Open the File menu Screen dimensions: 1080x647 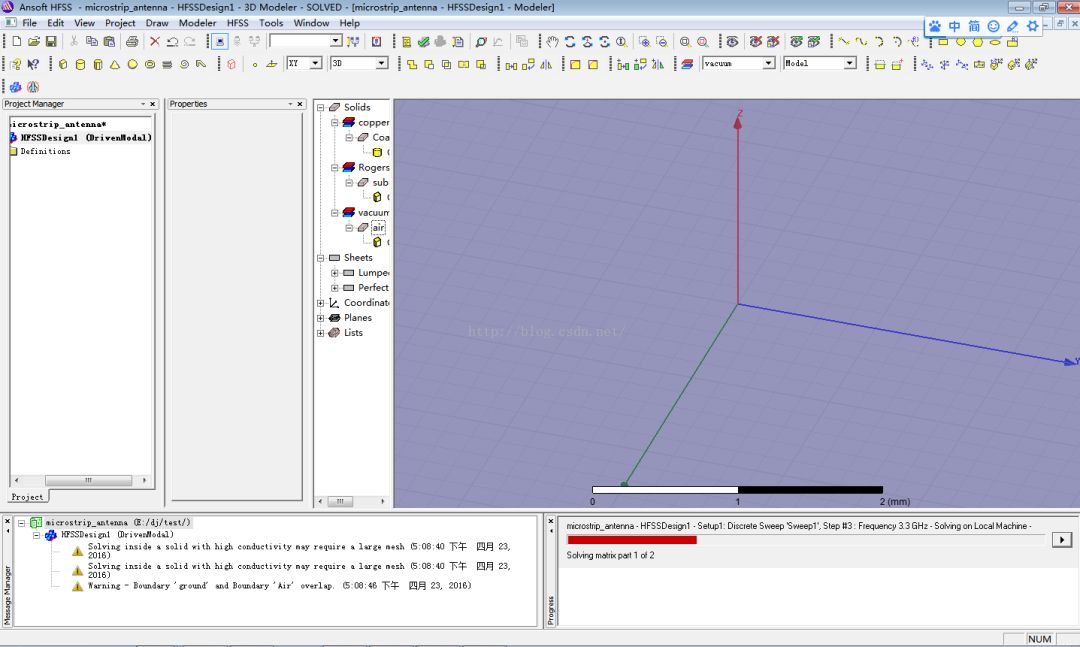30,23
